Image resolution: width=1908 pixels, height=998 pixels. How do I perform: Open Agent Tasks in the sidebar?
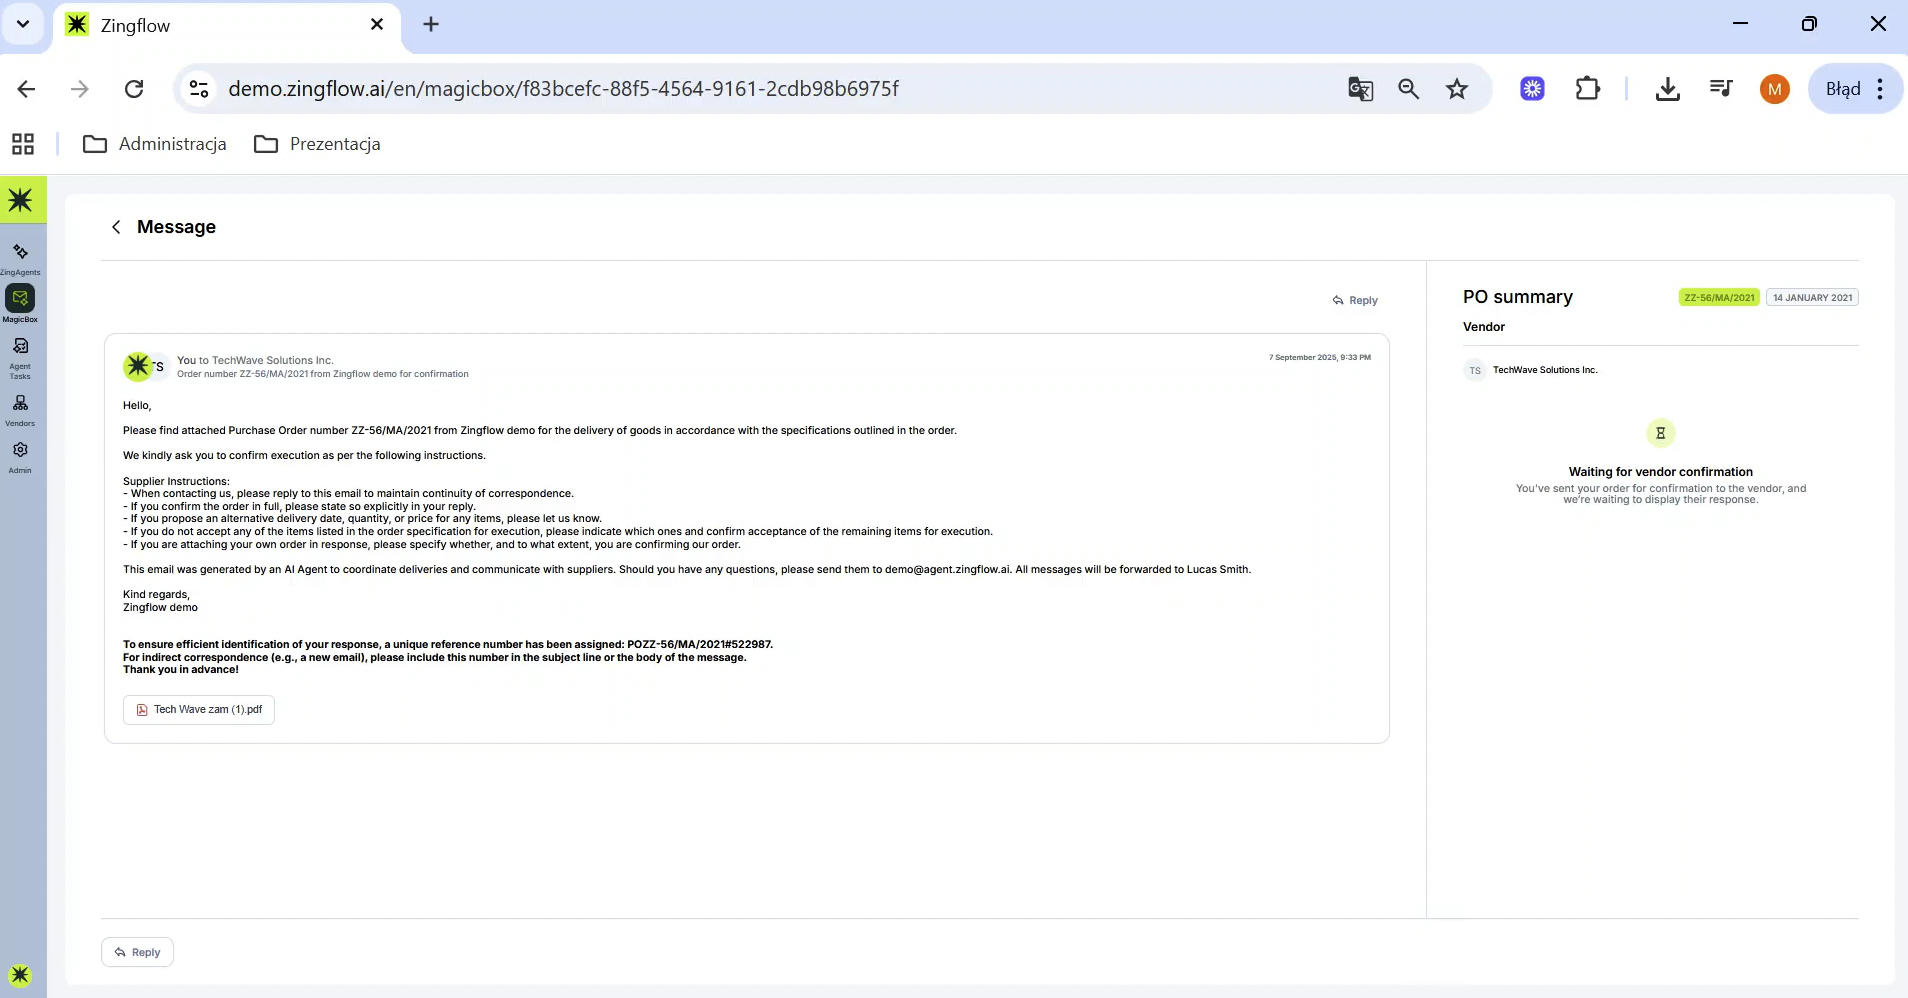pyautogui.click(x=20, y=355)
